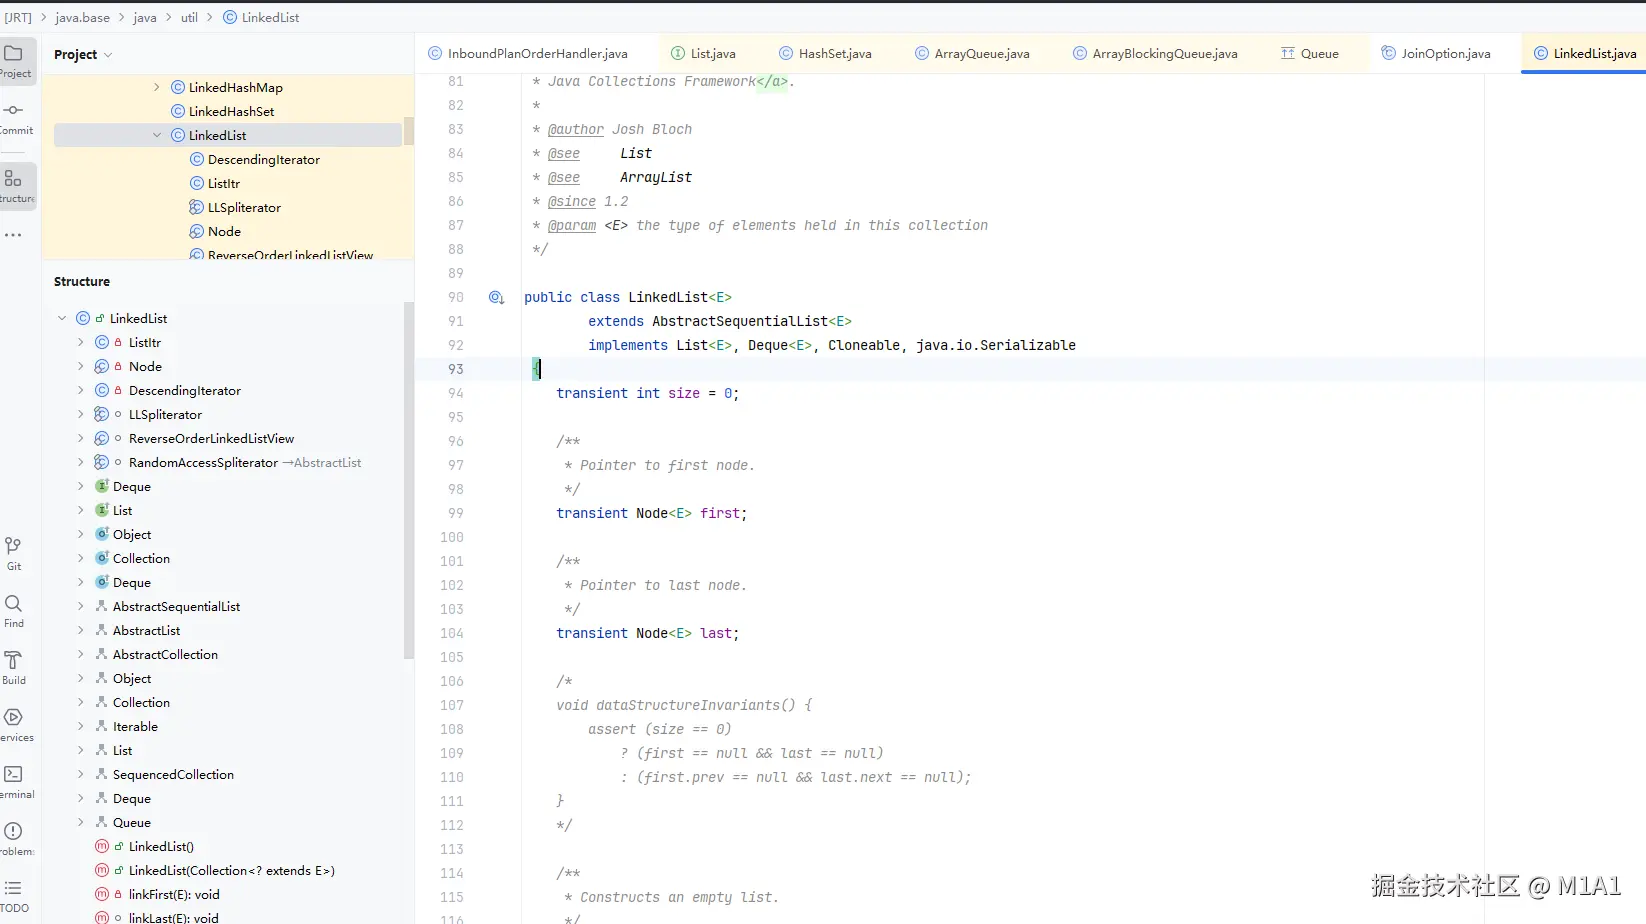Click the java.base breadcrumb
Image resolution: width=1646 pixels, height=924 pixels.
pos(82,18)
